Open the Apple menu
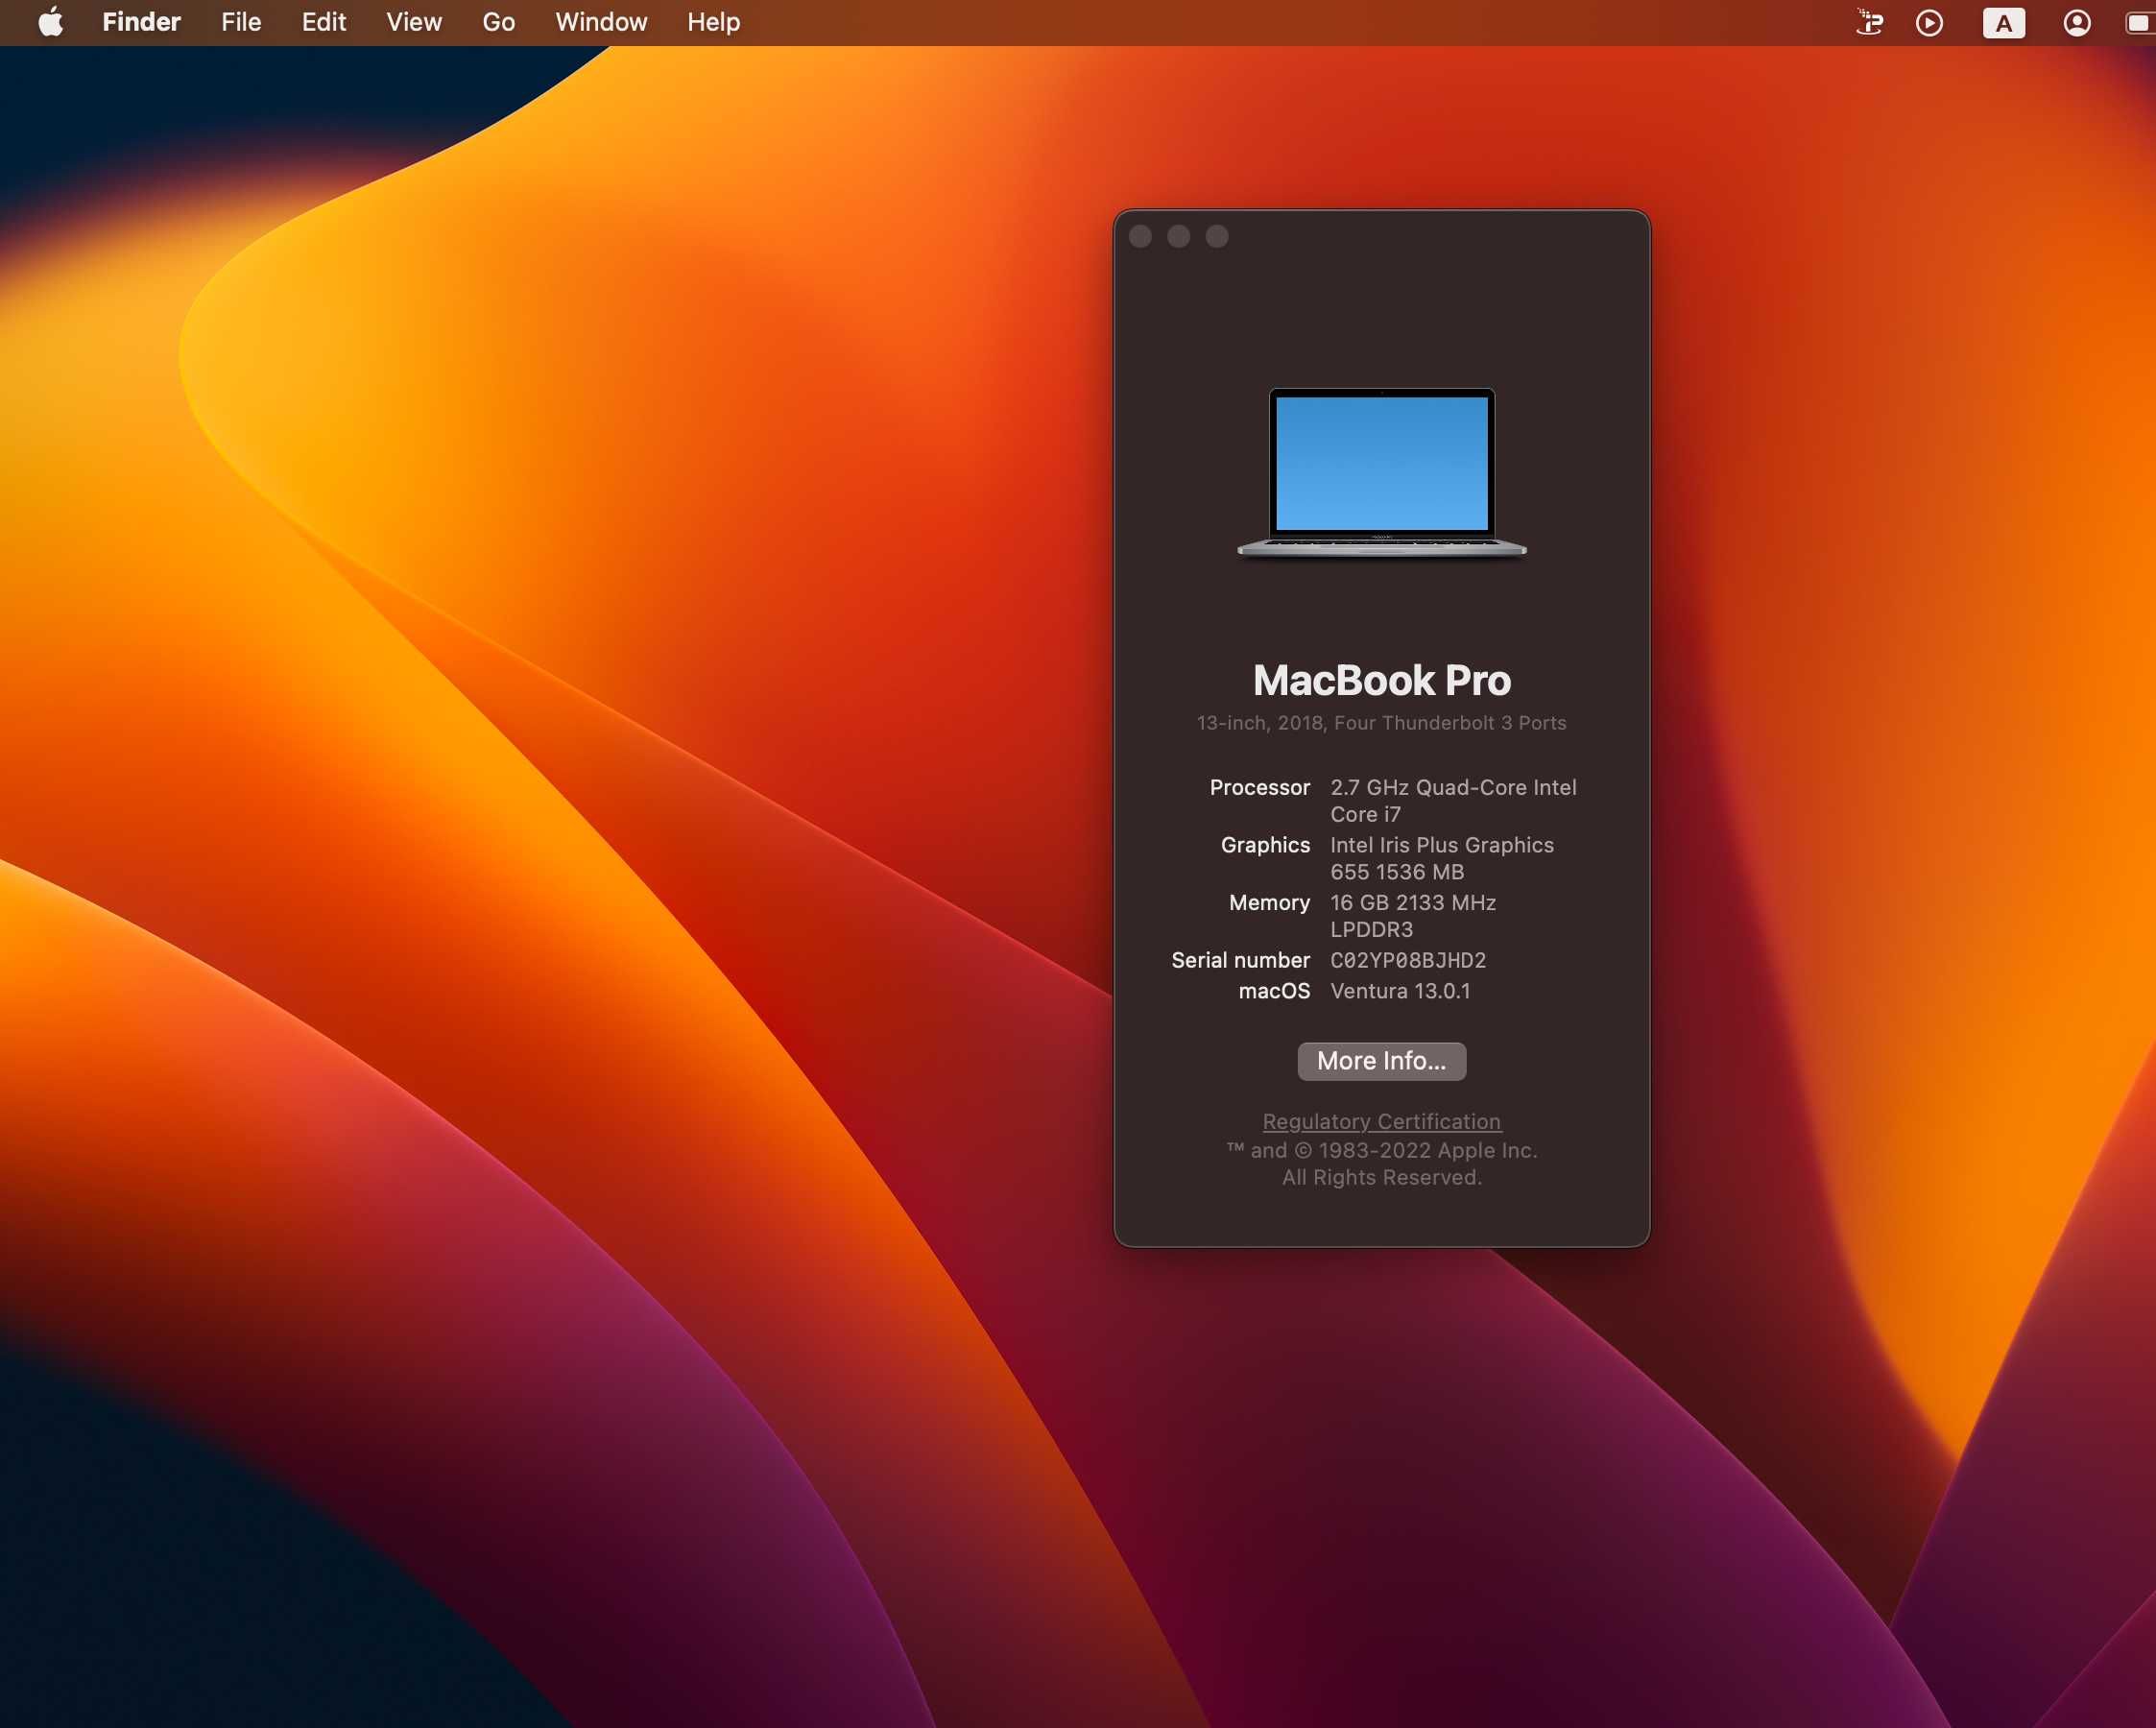The height and width of the screenshot is (1728, 2156). [51, 22]
